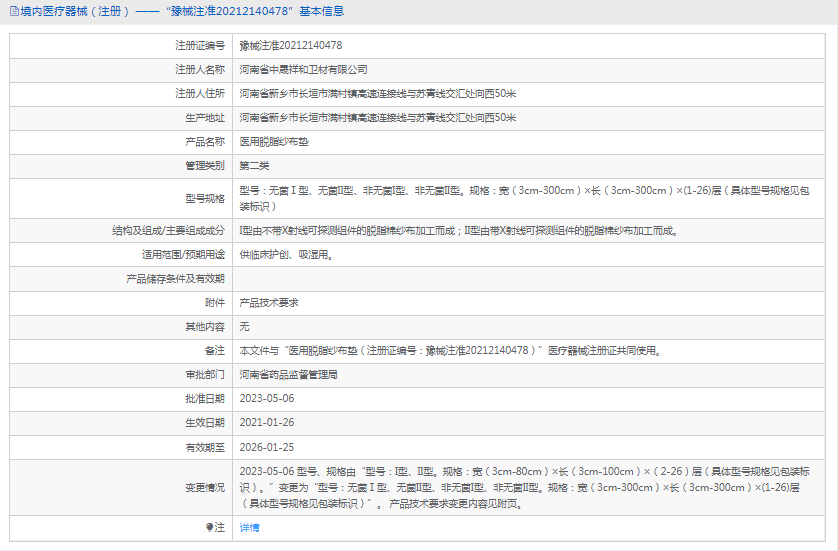Select approval department 河南省药品监督管理局
Screen dimensions: 838x551
288,375
